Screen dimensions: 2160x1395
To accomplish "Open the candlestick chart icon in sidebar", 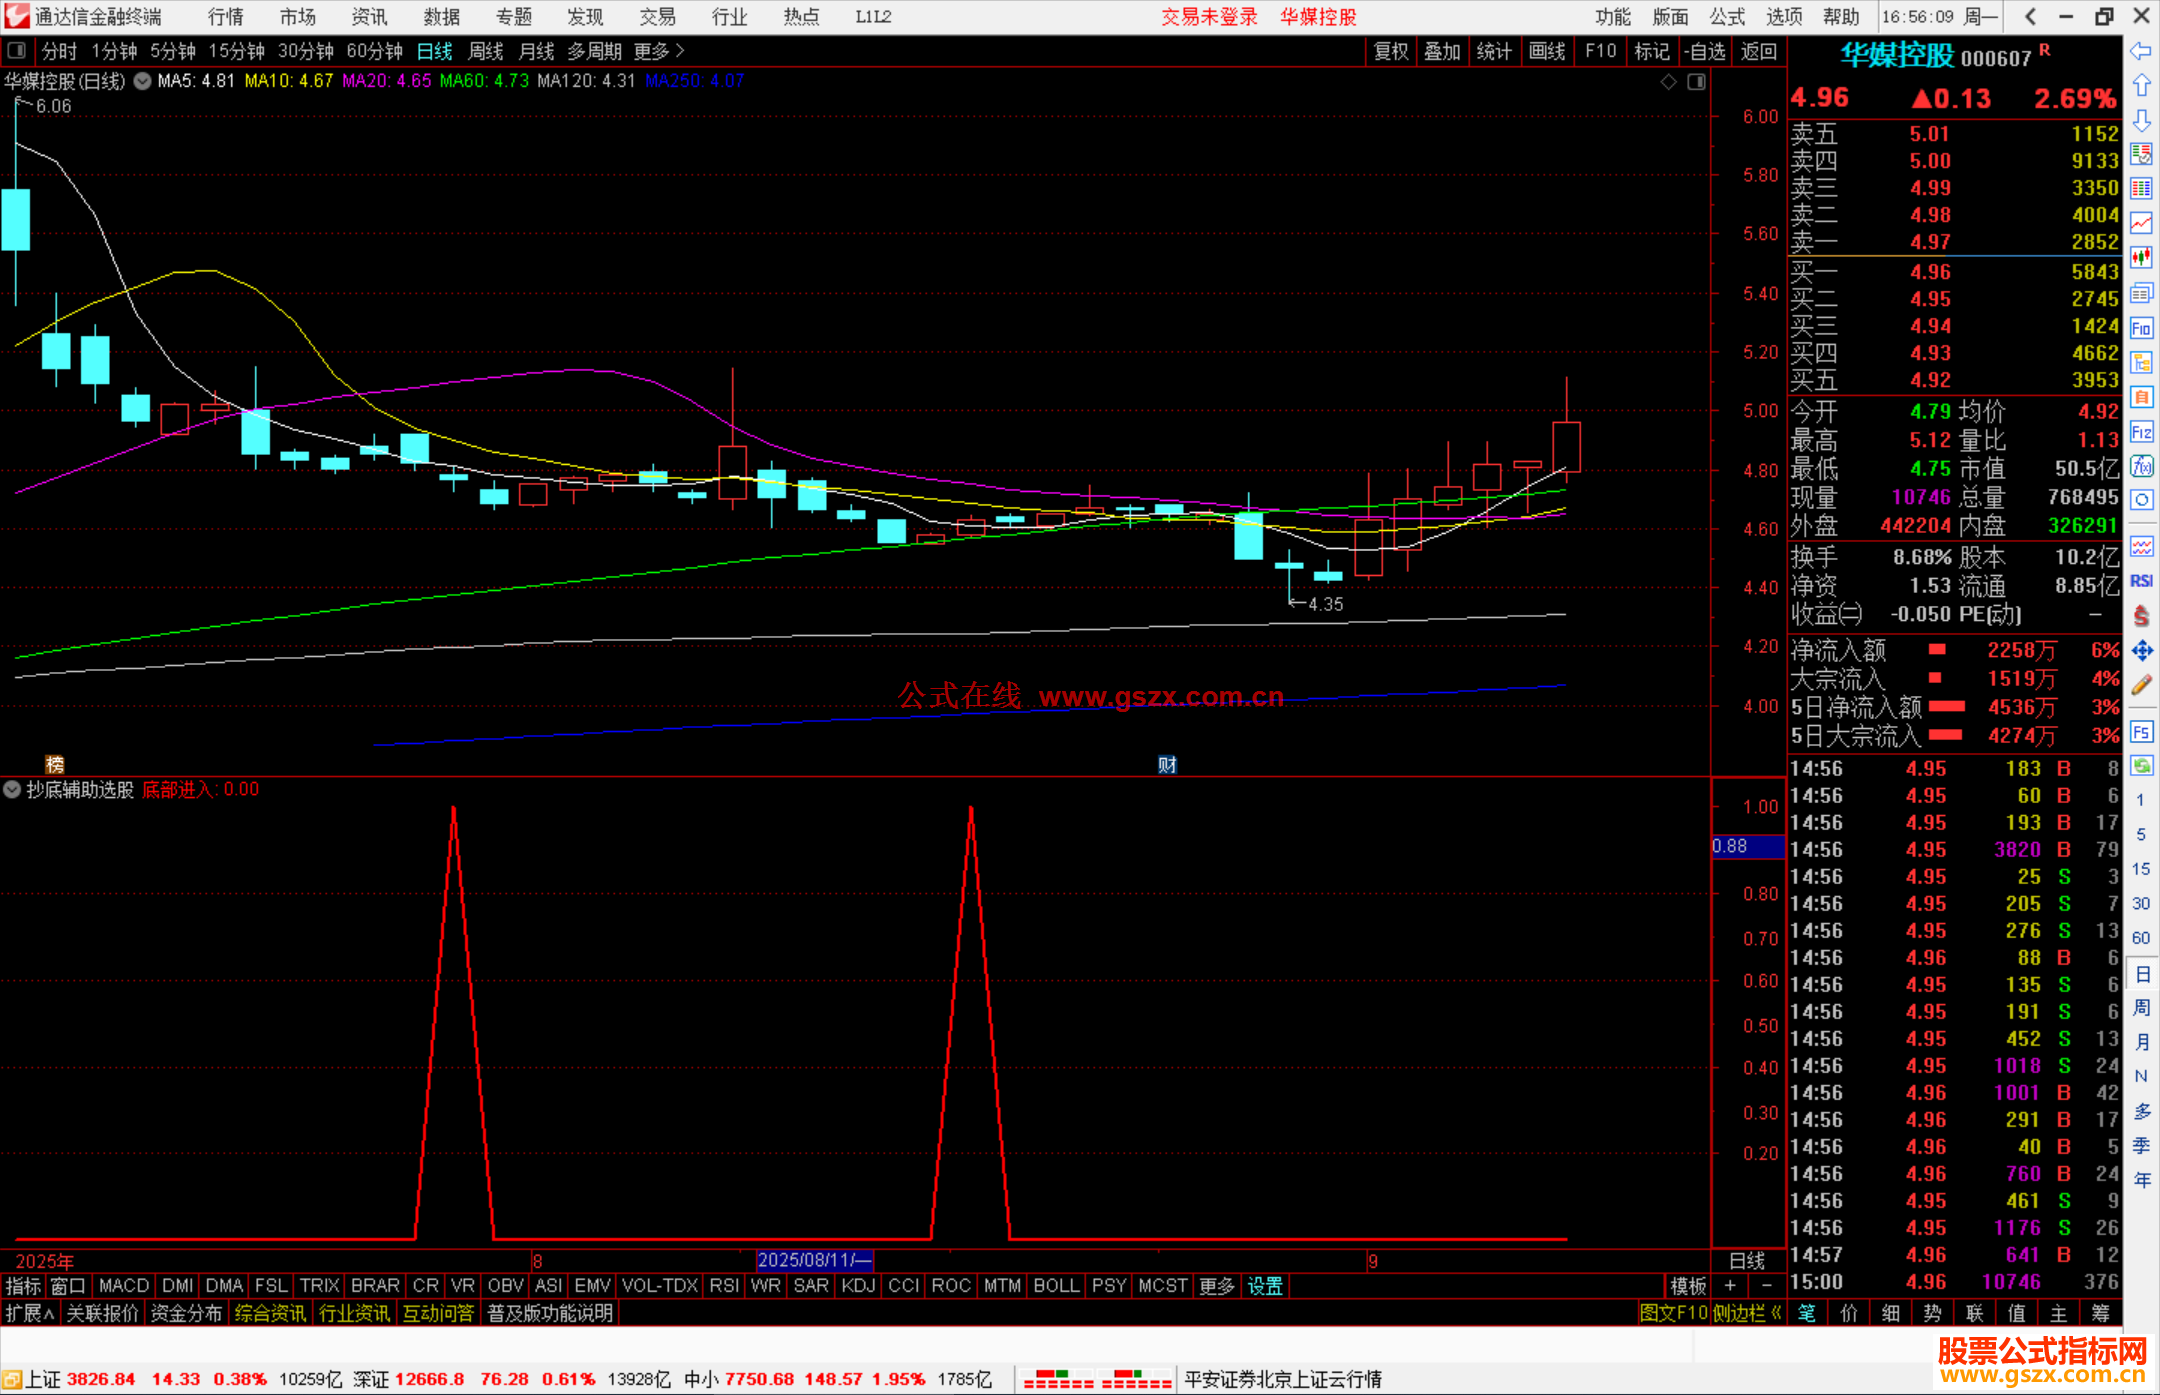I will point(2141,257).
